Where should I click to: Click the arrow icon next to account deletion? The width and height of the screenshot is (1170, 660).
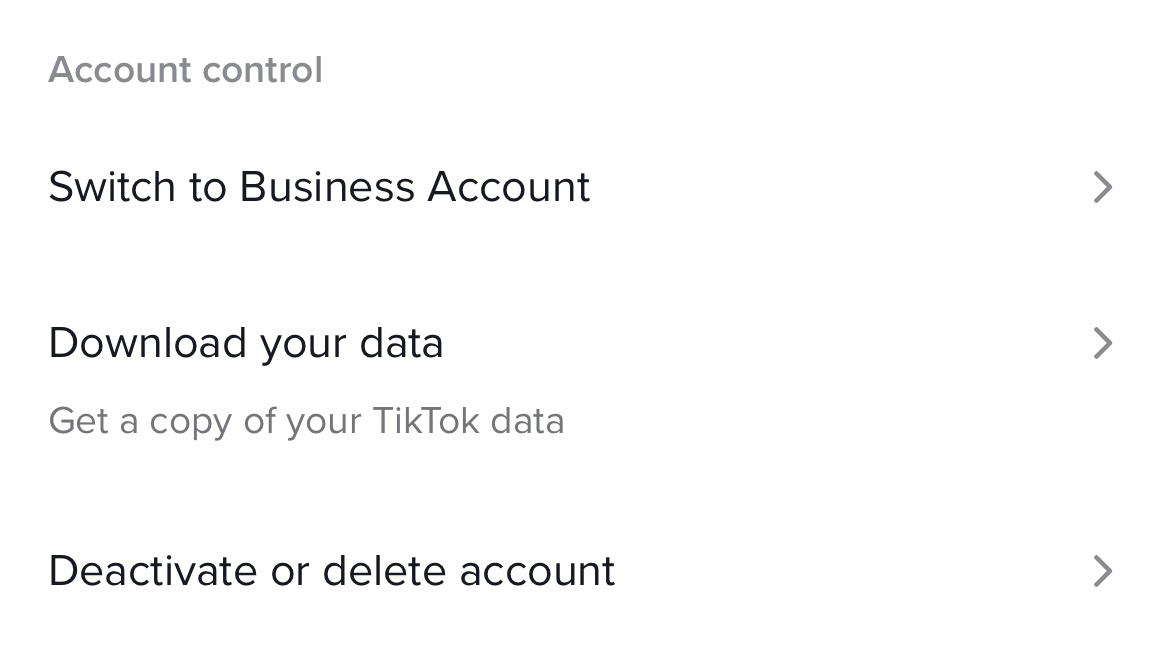click(1103, 571)
